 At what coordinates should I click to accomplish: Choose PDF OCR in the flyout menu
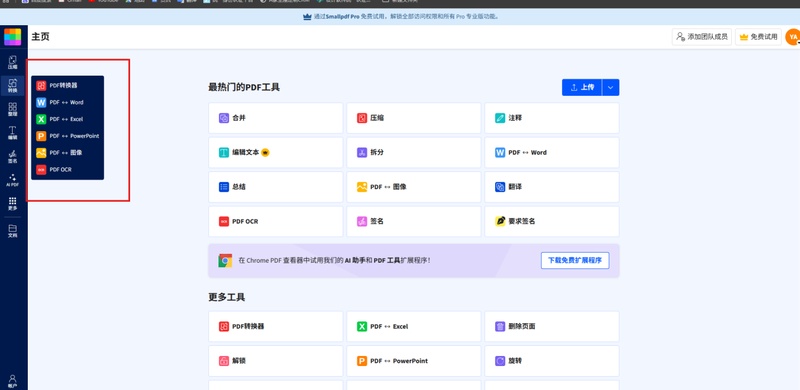click(x=67, y=169)
